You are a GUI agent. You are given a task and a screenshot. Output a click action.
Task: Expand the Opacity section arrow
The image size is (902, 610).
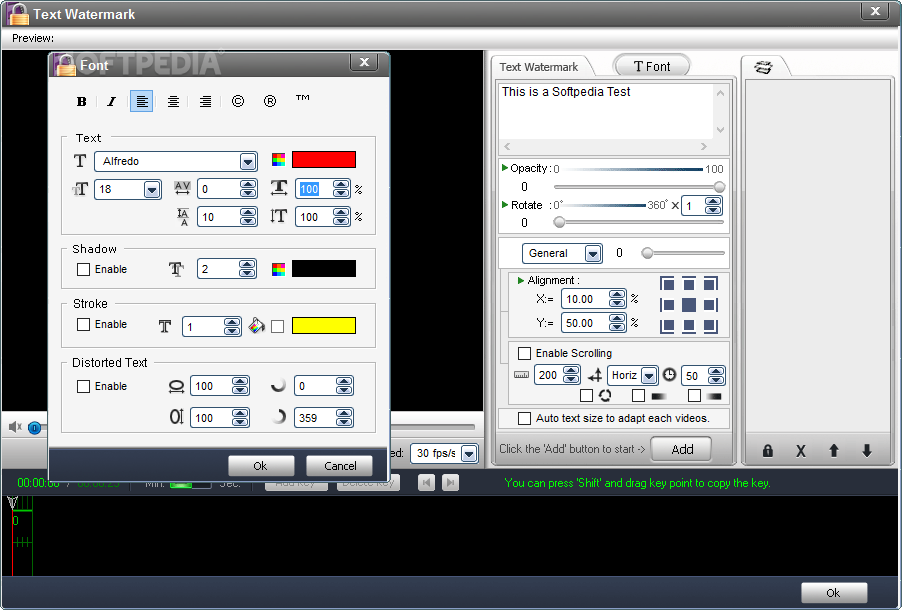click(x=504, y=168)
